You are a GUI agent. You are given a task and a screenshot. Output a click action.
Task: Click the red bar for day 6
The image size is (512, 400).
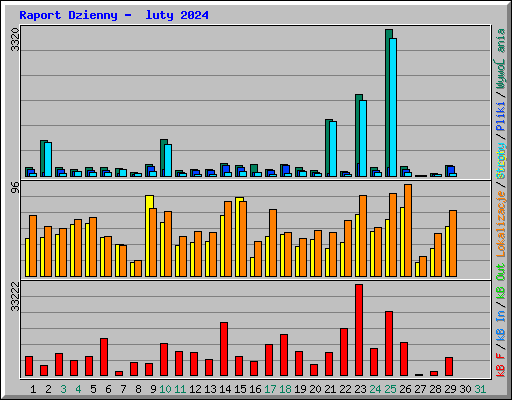tap(104, 357)
